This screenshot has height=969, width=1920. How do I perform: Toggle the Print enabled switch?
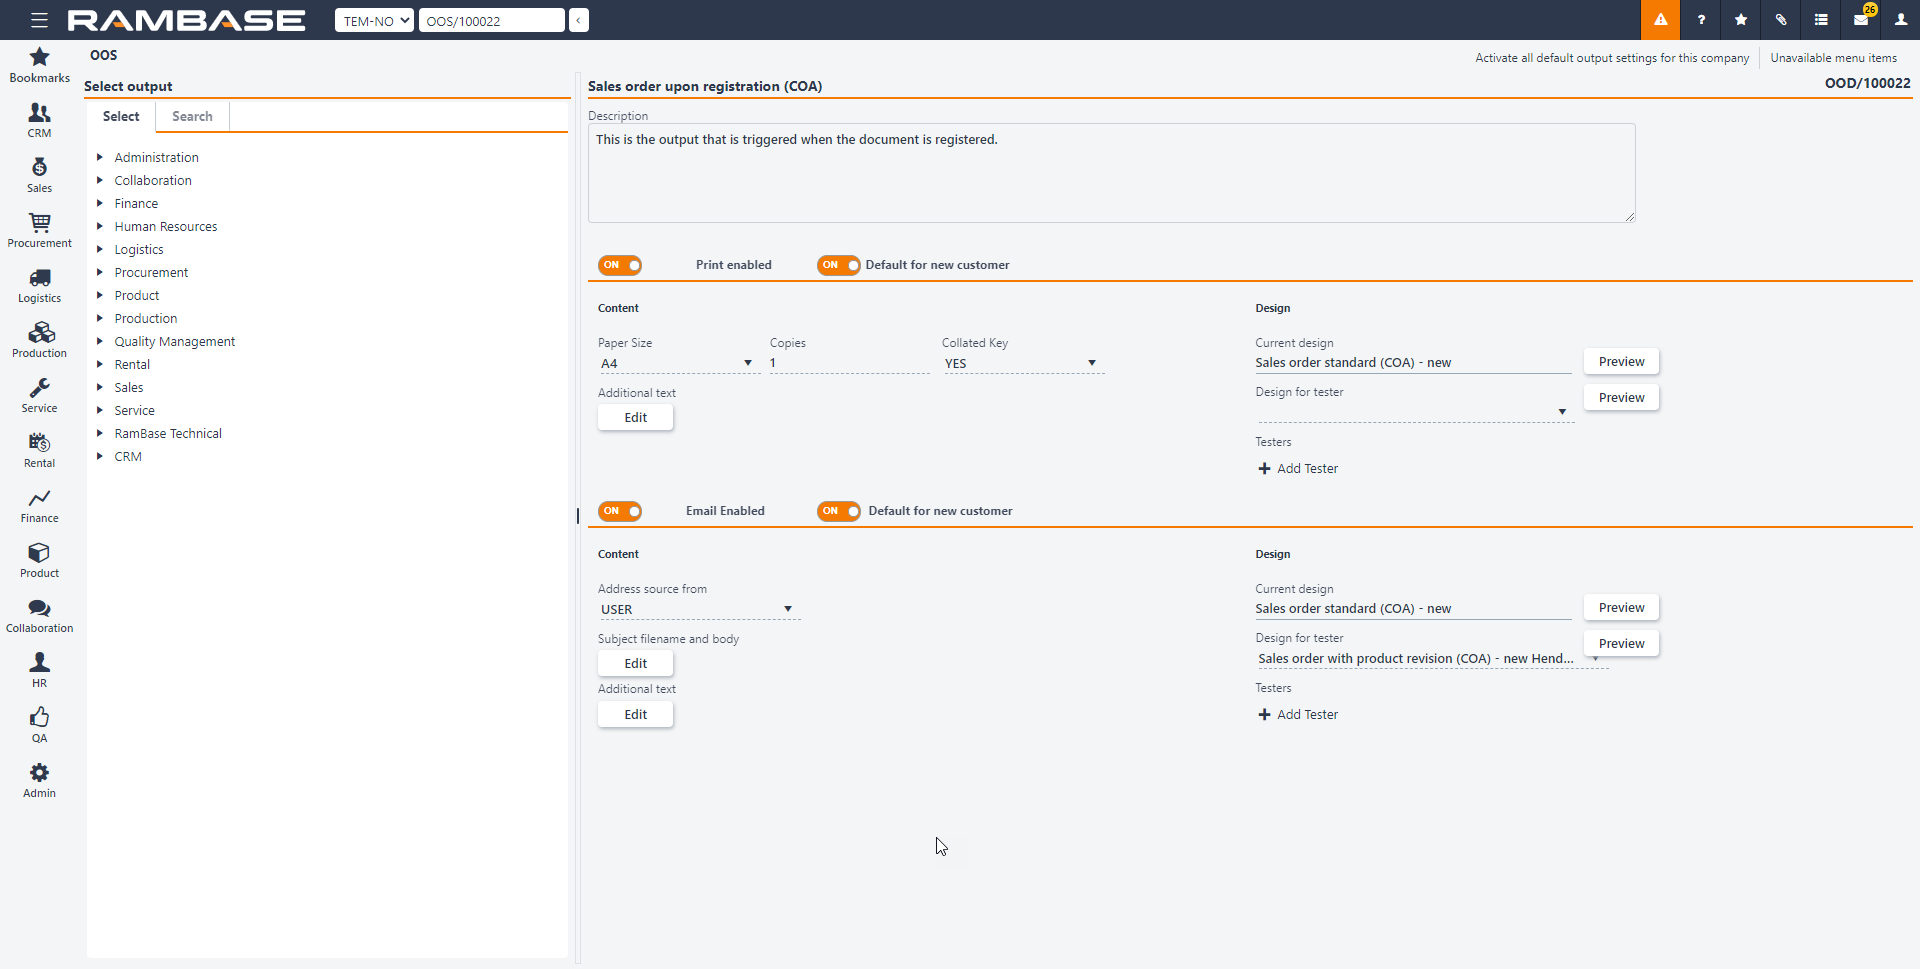pyautogui.click(x=620, y=265)
